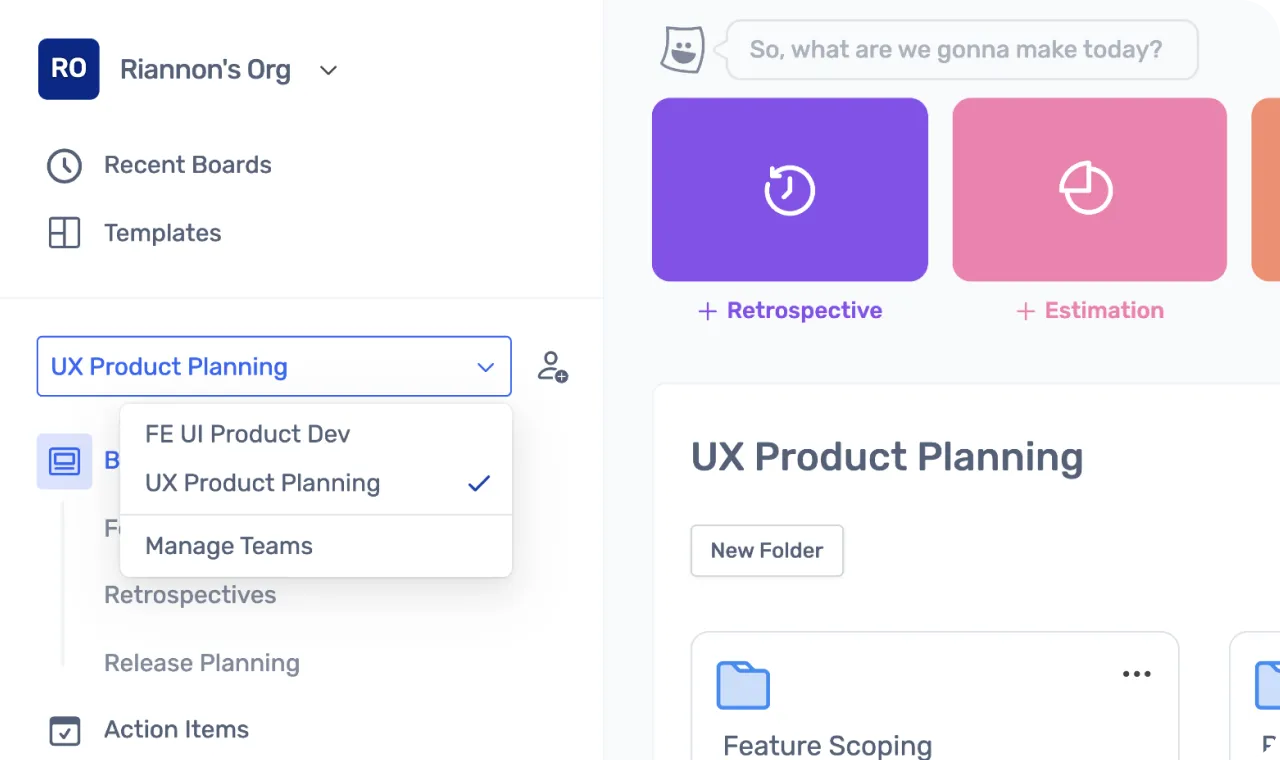
Task: Click the 'what are we gonna make today' field
Action: [960, 49]
